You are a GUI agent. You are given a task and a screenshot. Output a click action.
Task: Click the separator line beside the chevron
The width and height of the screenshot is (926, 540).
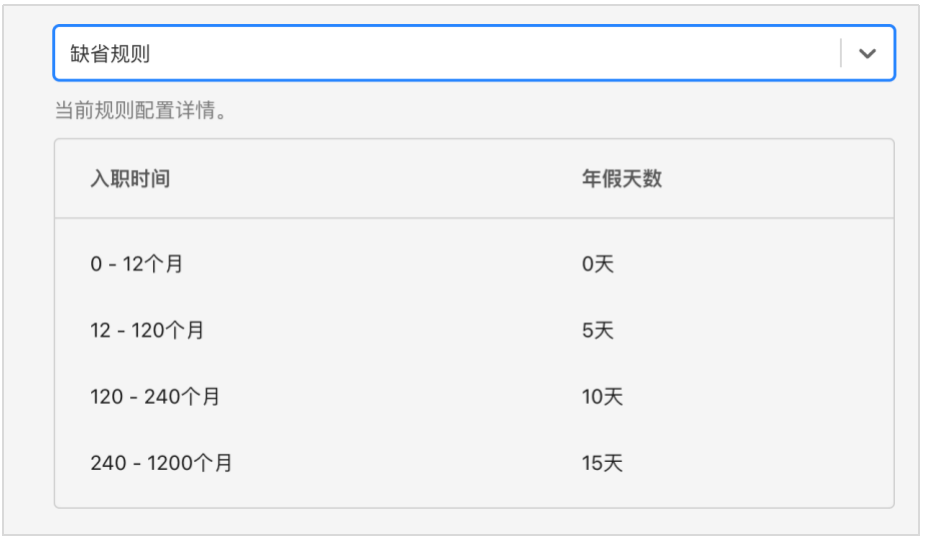(841, 53)
